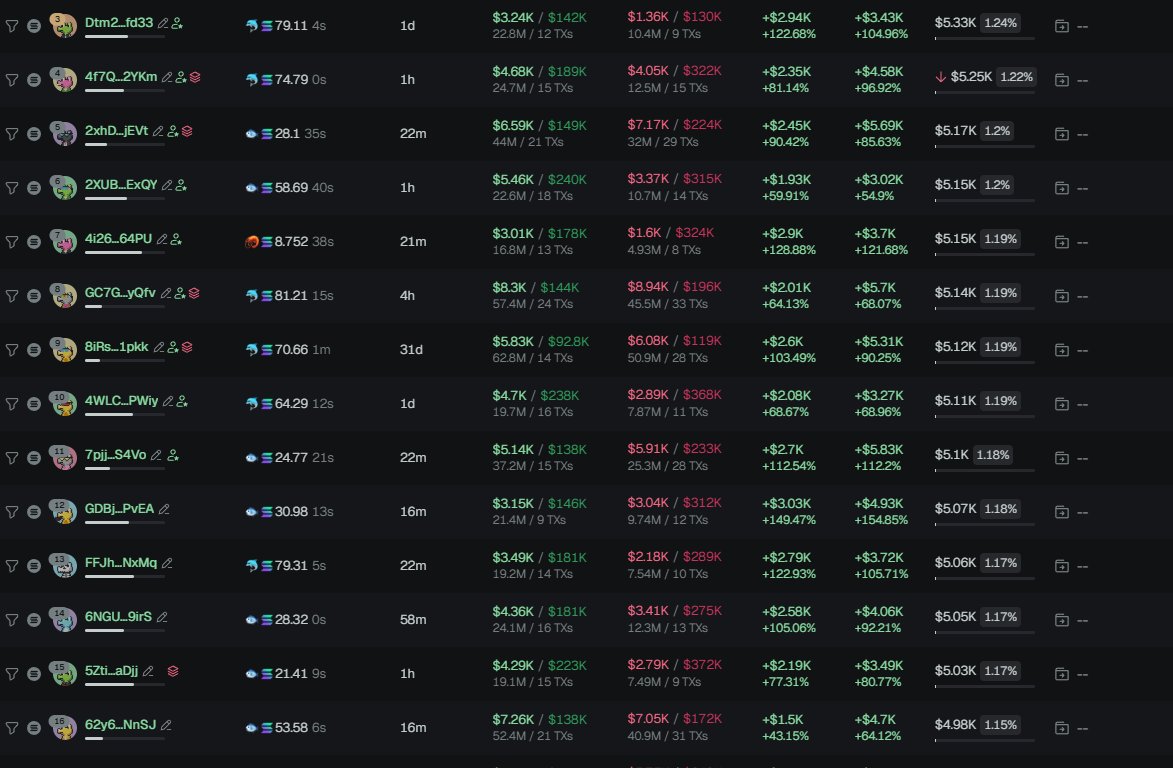Click progress bar under 4WLC...PWiy name
The image size is (1173, 768).
[x=125, y=414]
